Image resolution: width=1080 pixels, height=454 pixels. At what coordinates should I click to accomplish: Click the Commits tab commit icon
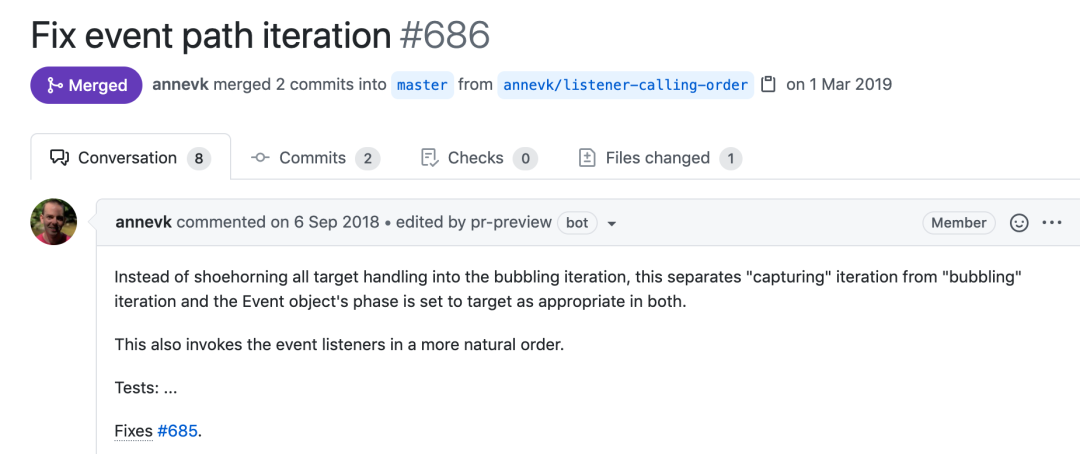(260, 158)
